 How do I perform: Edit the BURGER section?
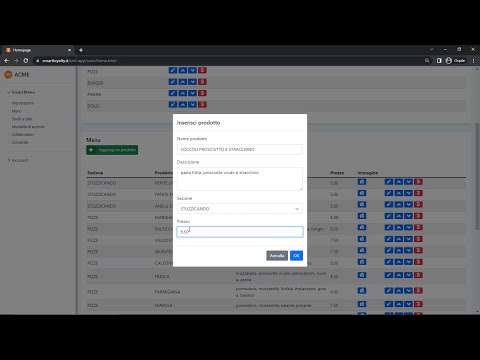tap(173, 82)
